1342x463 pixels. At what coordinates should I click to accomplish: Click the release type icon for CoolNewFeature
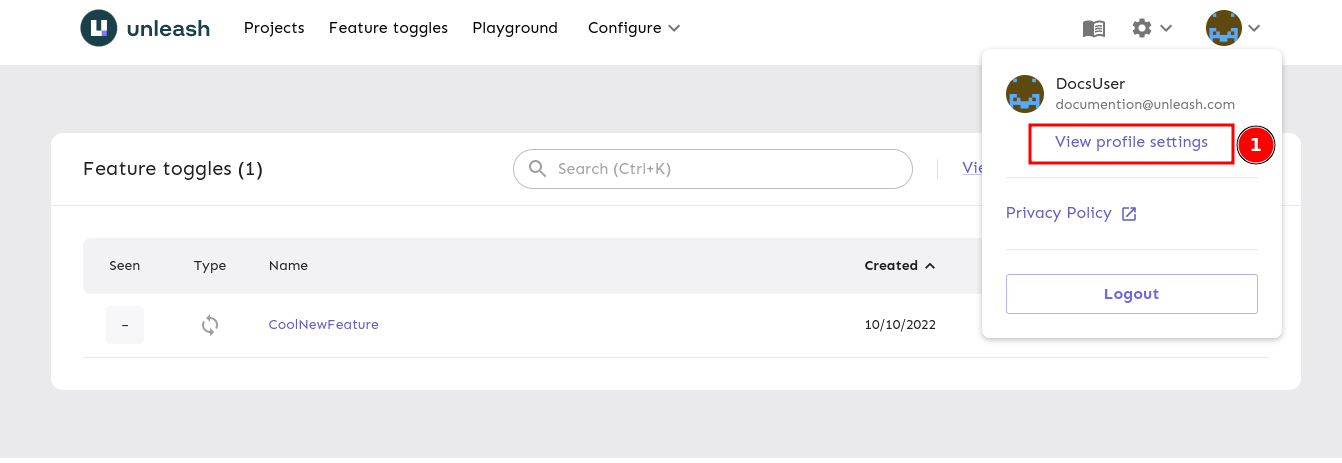[x=210, y=325]
